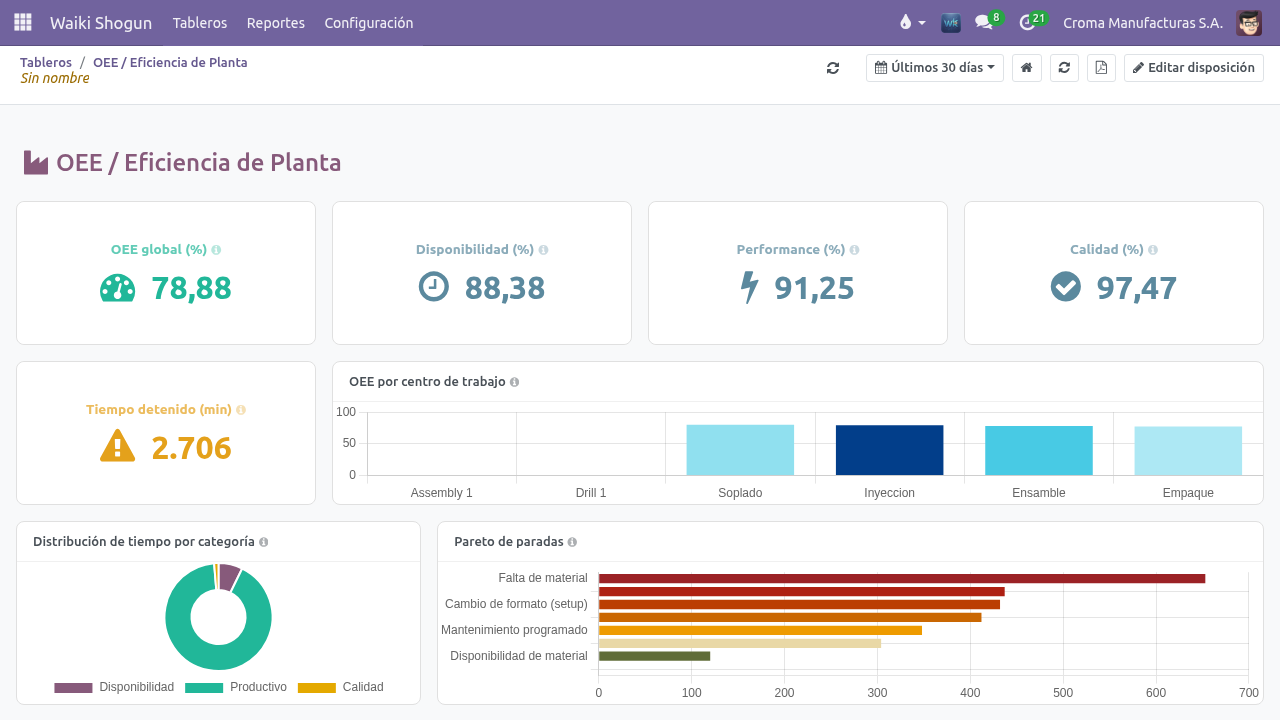Click the refresh button next to the home button
Viewport: 1280px width, 720px height.
[x=1064, y=68]
